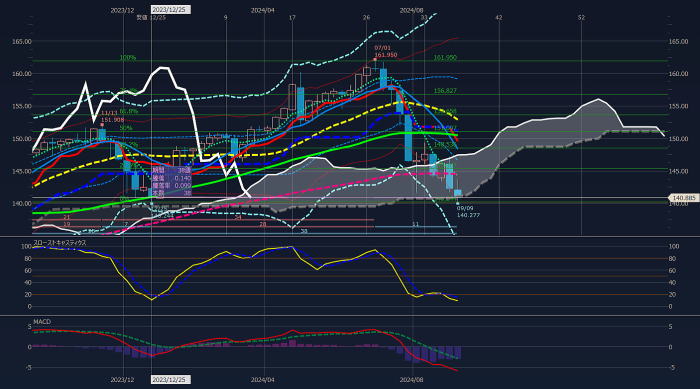Screen dimensions: 700x389
Task: Click the highlighted 2023/12/25 date tag above the chart
Action: [x=171, y=10]
